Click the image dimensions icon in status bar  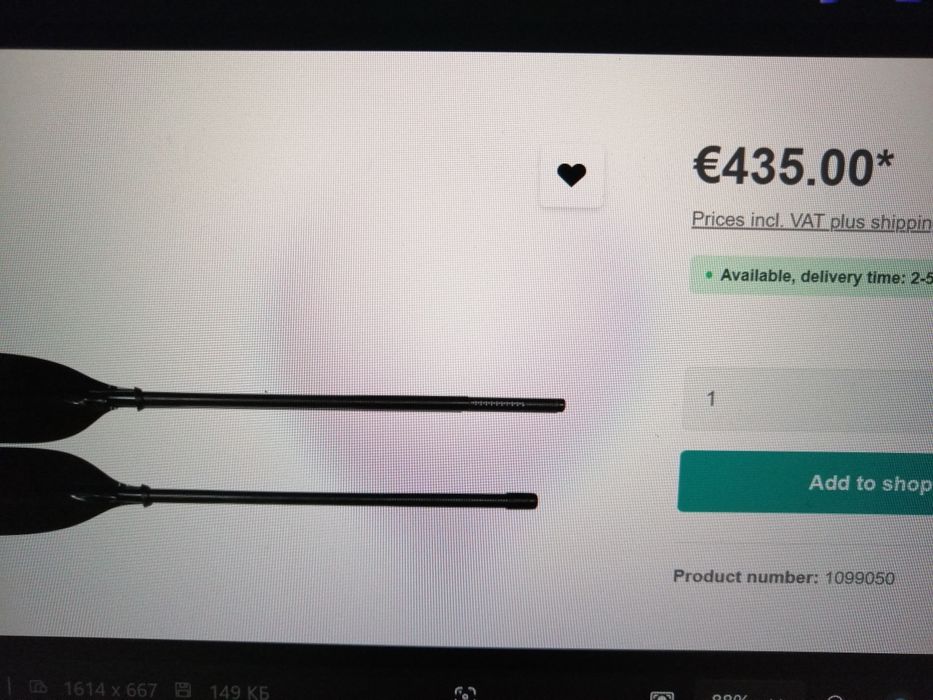tap(38, 687)
